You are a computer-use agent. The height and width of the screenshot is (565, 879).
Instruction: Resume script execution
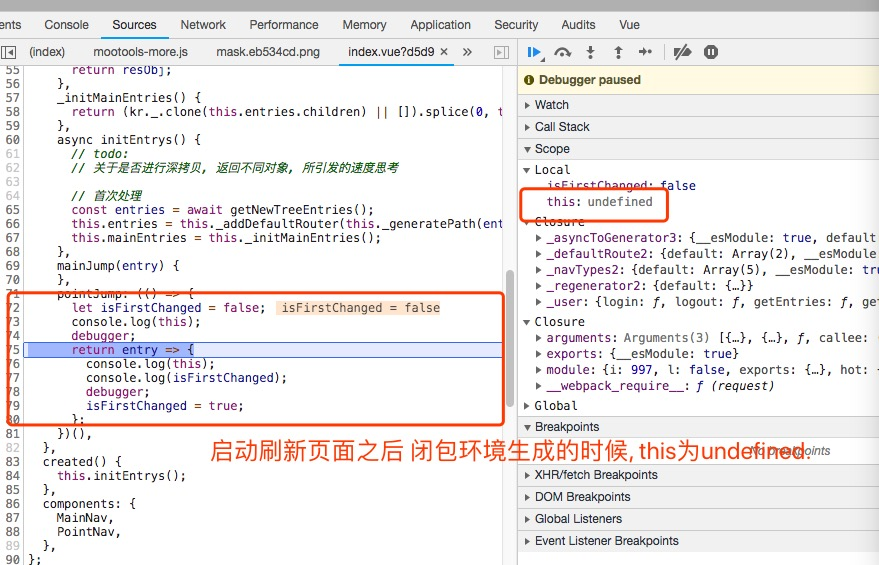click(x=534, y=53)
